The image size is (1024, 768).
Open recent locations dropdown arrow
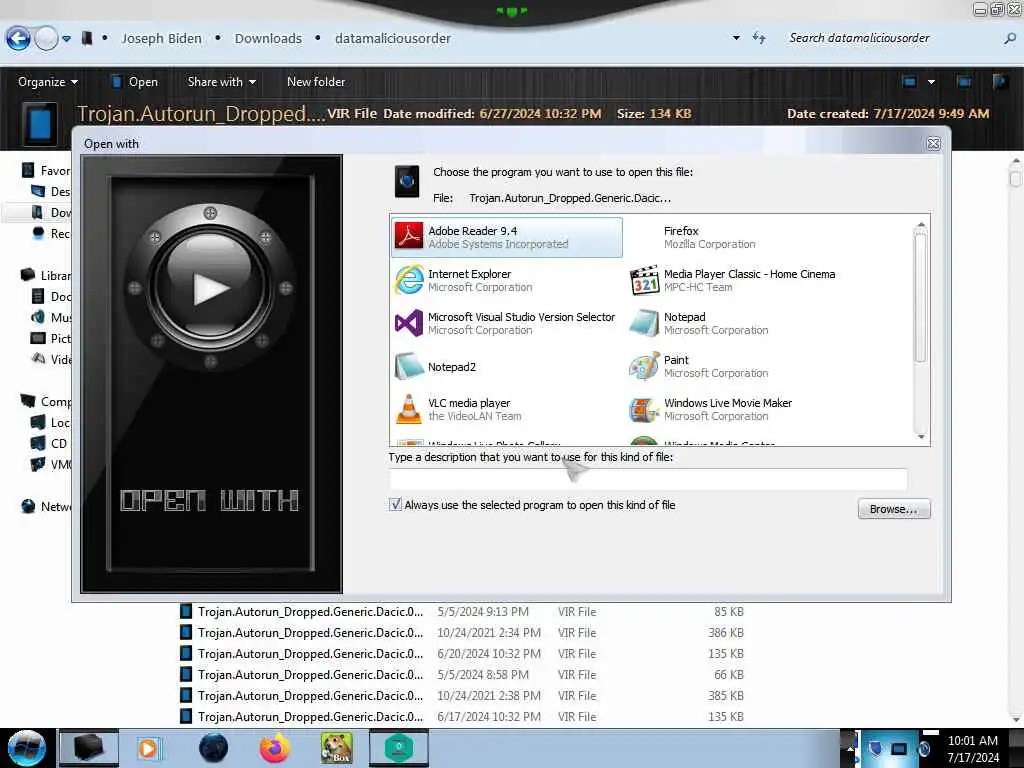pyautogui.click(x=67, y=39)
